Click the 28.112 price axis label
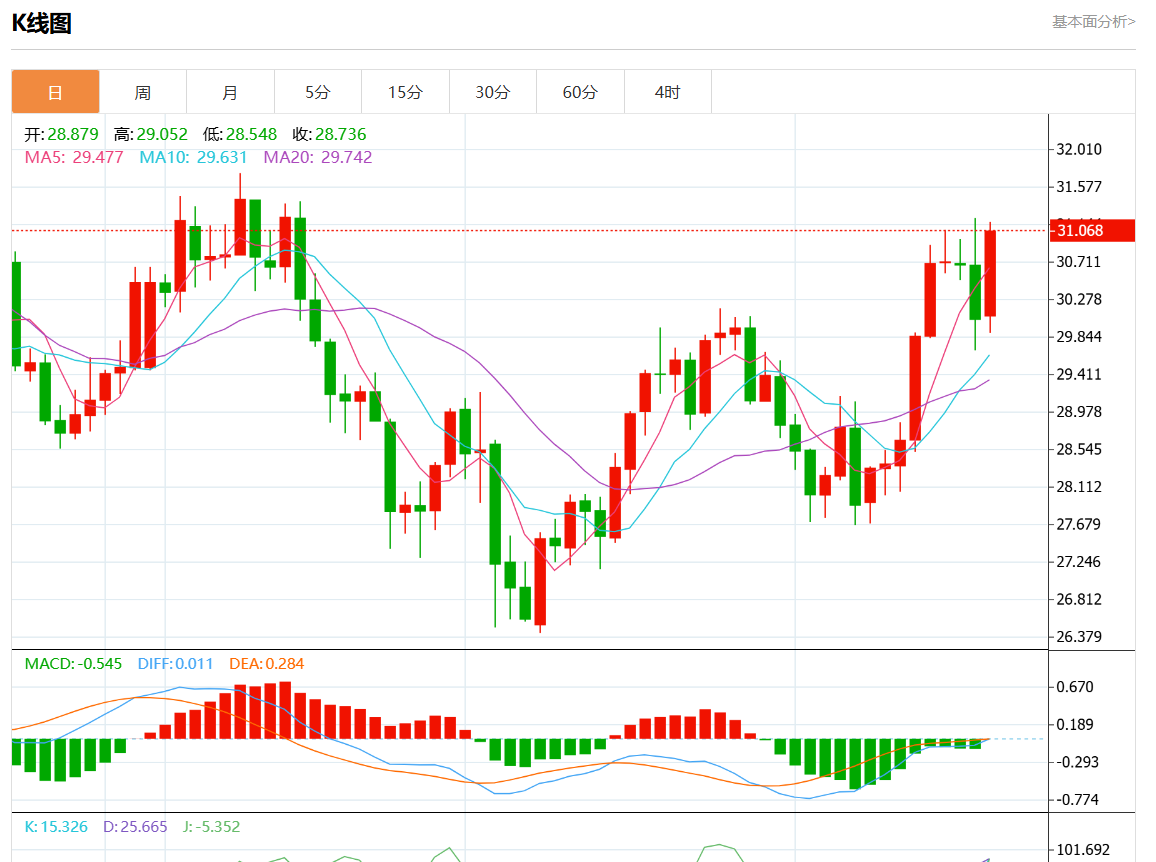Screen dimensions: 1156x862 pos(1079,487)
